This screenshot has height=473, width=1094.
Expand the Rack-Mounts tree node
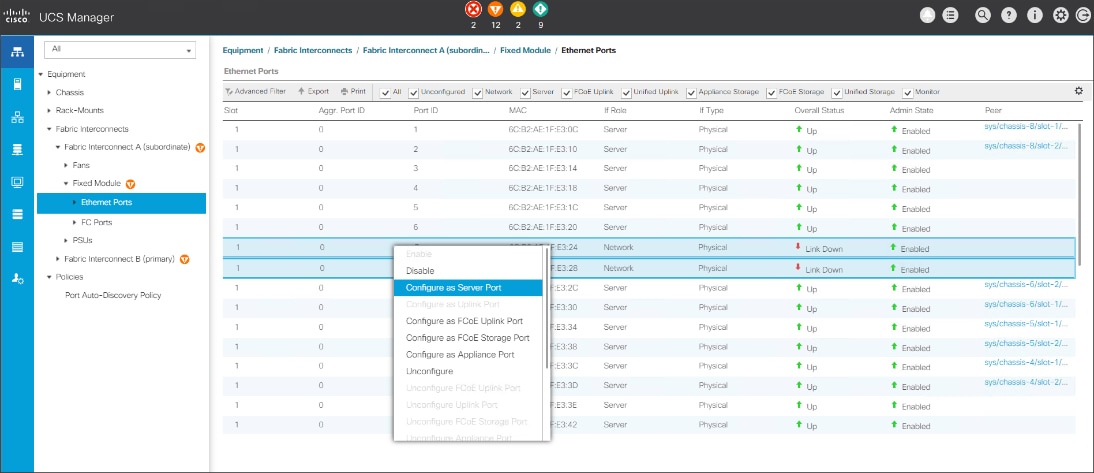(x=49, y=110)
